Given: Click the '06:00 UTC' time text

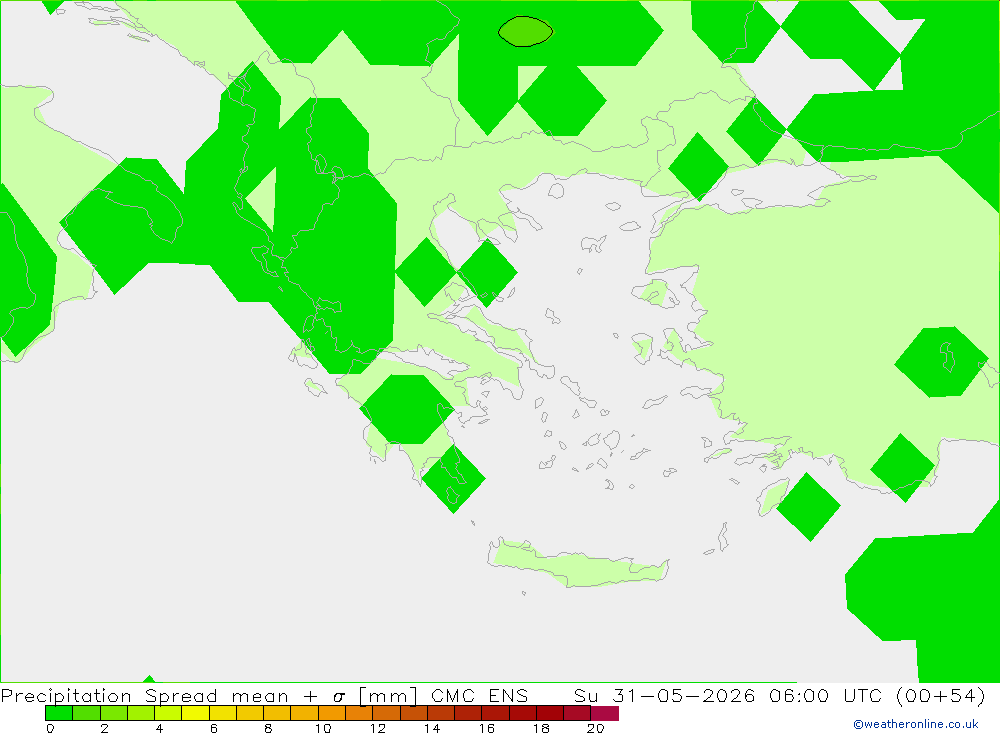Looking at the screenshot, I should coord(826,695).
